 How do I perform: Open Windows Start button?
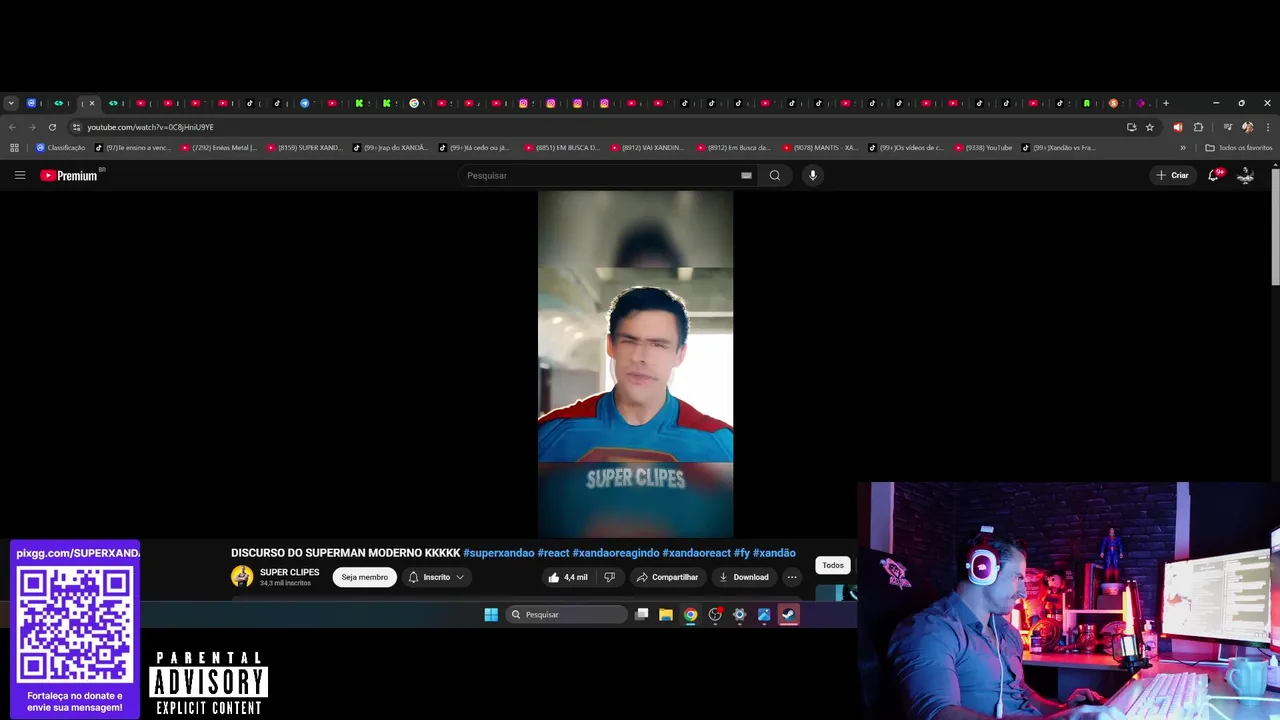click(x=491, y=615)
